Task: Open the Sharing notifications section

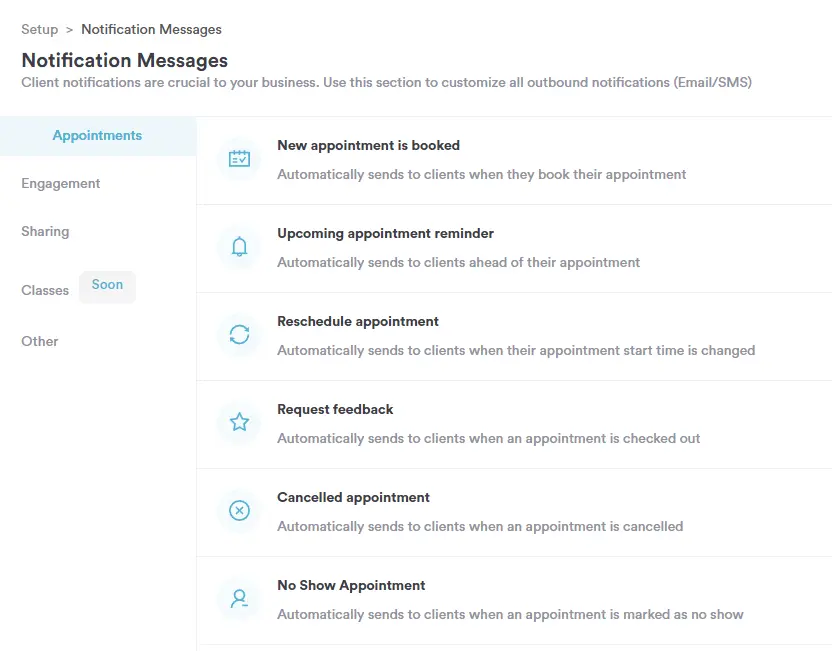Action: (x=45, y=231)
